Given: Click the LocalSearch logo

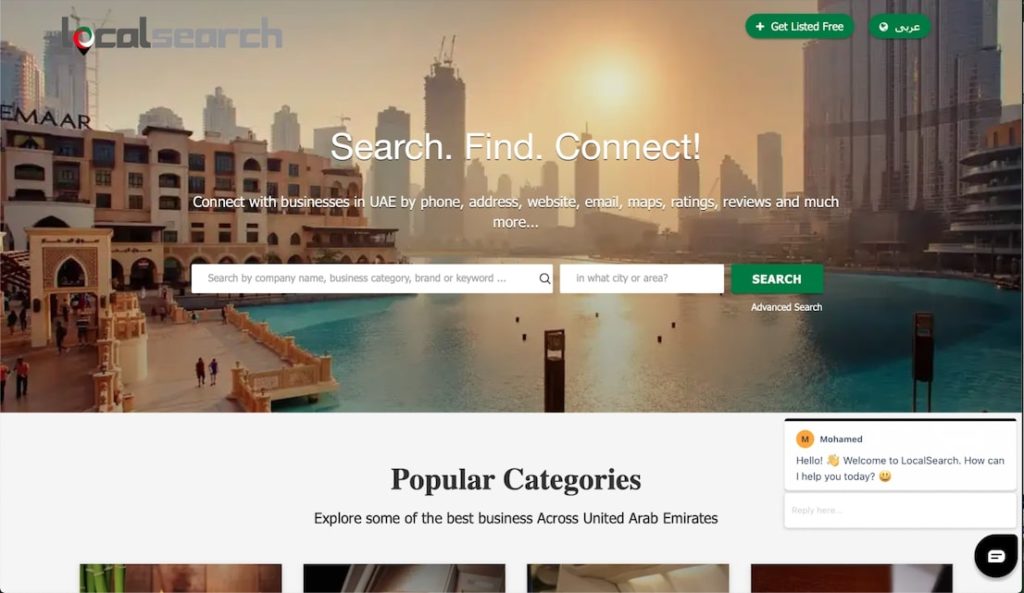Looking at the screenshot, I should point(172,35).
